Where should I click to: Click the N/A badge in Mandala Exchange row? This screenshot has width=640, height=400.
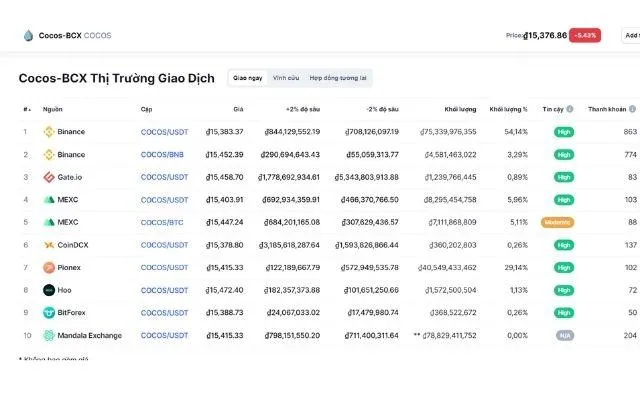tap(564, 336)
